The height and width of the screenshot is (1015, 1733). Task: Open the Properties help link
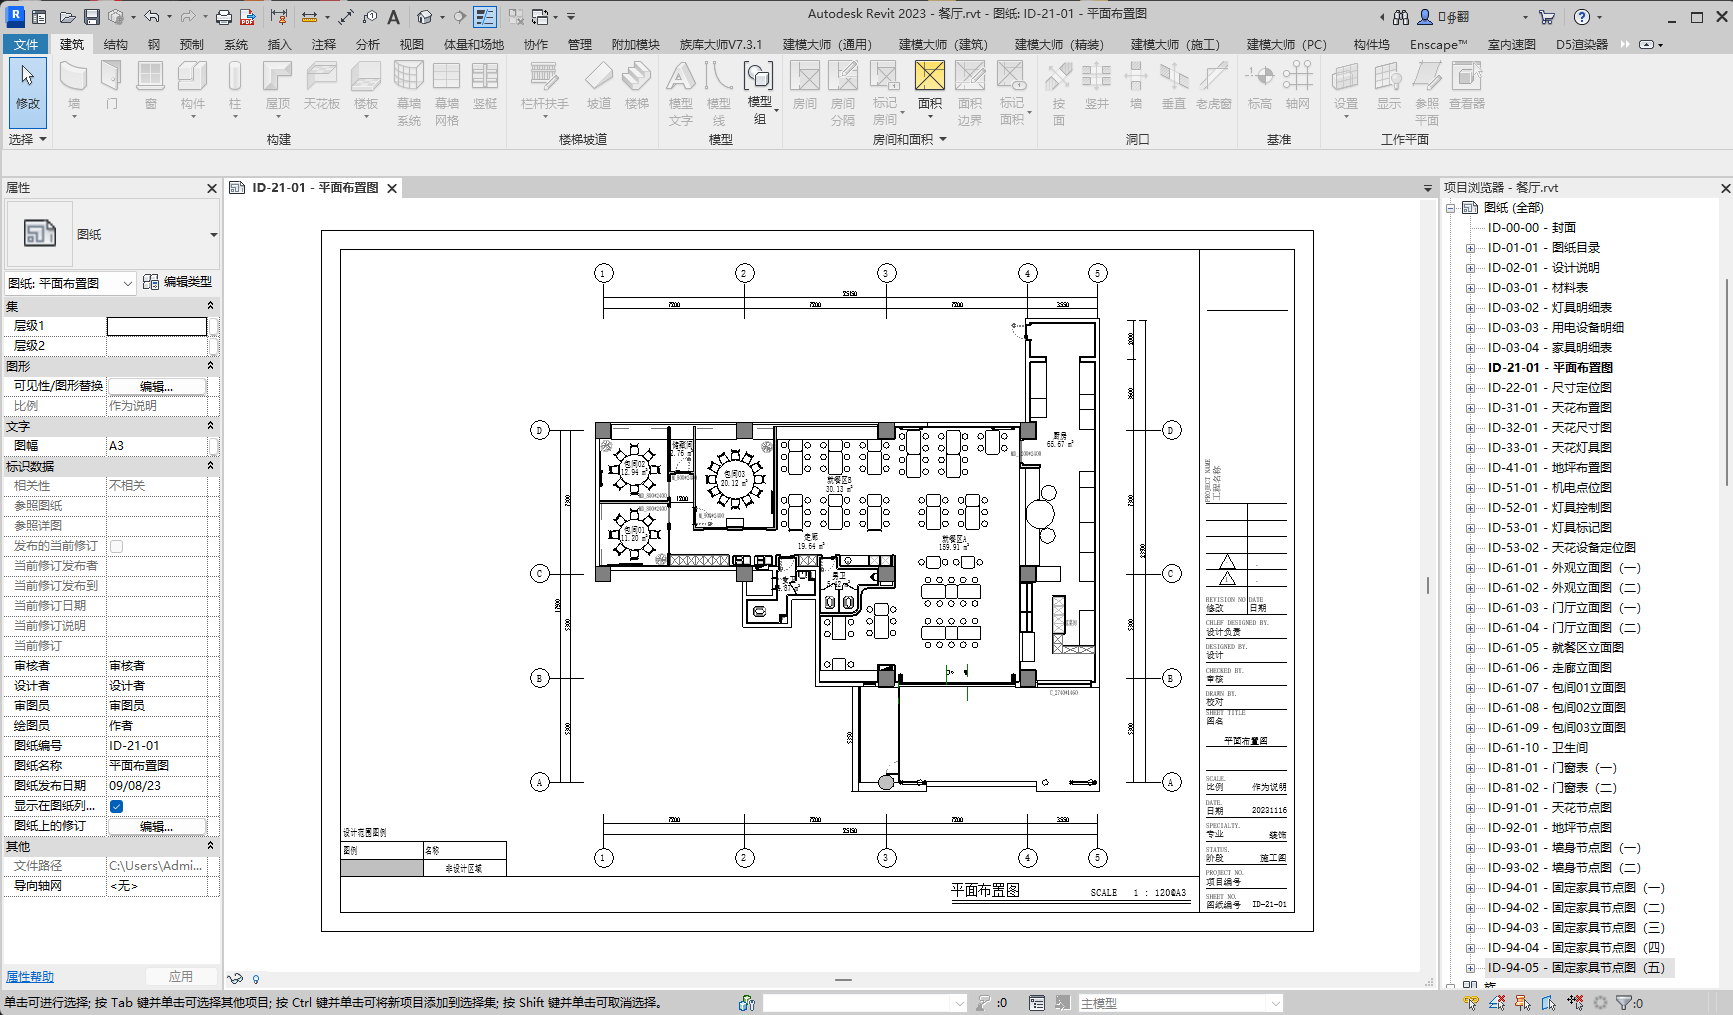[x=30, y=977]
